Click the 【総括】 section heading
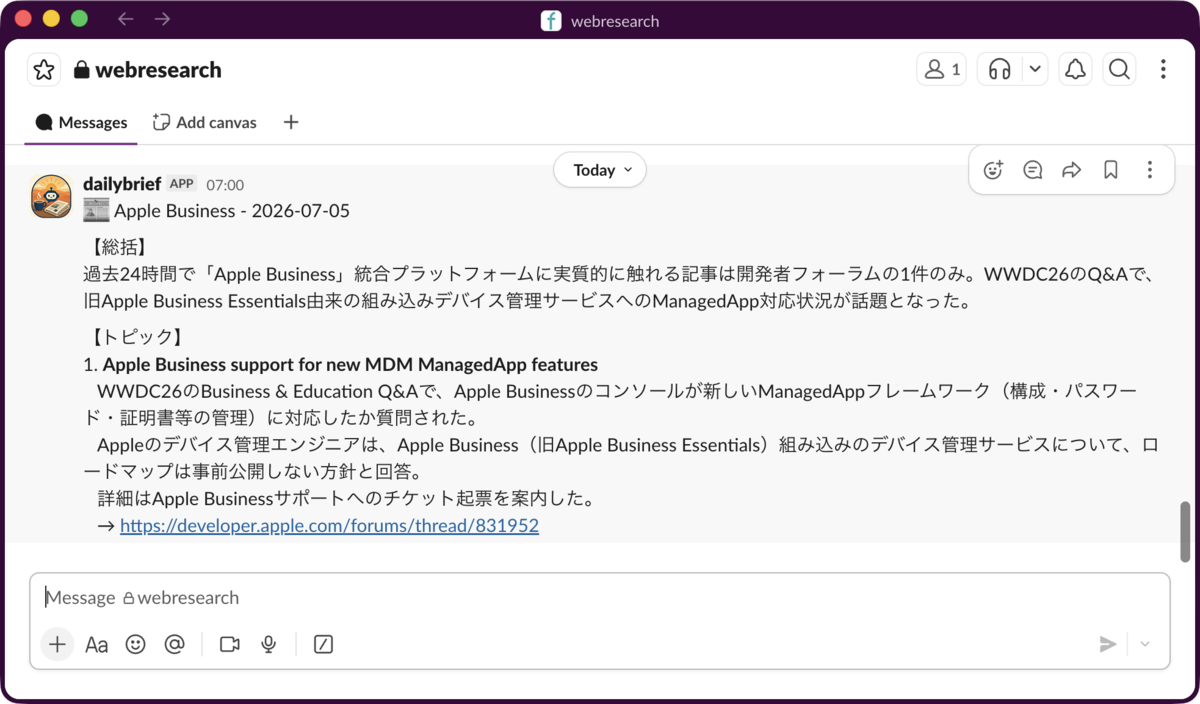1200x704 pixels. (x=119, y=247)
